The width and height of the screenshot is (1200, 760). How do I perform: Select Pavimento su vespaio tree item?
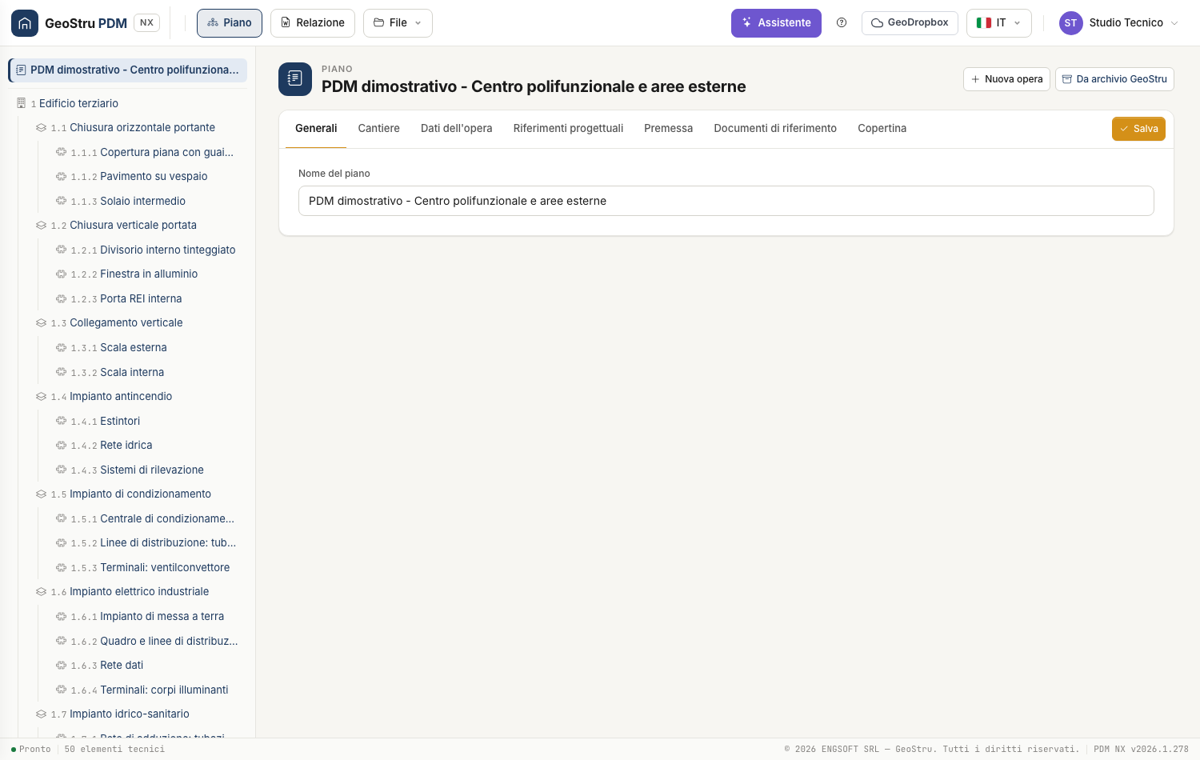[153, 177]
